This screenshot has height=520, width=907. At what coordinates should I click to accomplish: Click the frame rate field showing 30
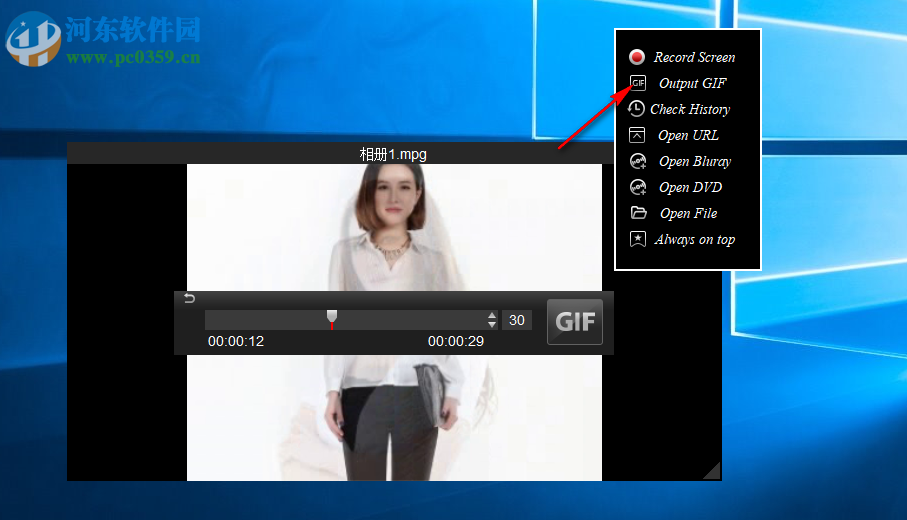click(517, 320)
